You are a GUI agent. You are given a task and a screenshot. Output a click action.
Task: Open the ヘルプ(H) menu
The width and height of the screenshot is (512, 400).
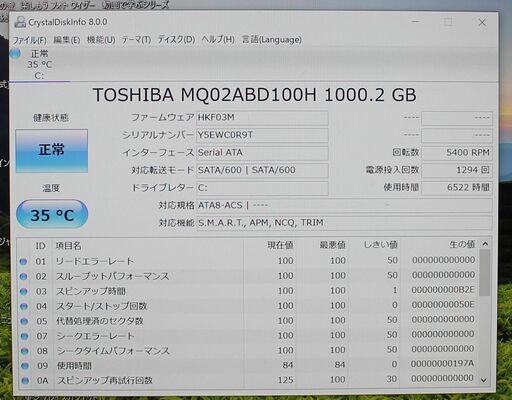tap(218, 40)
